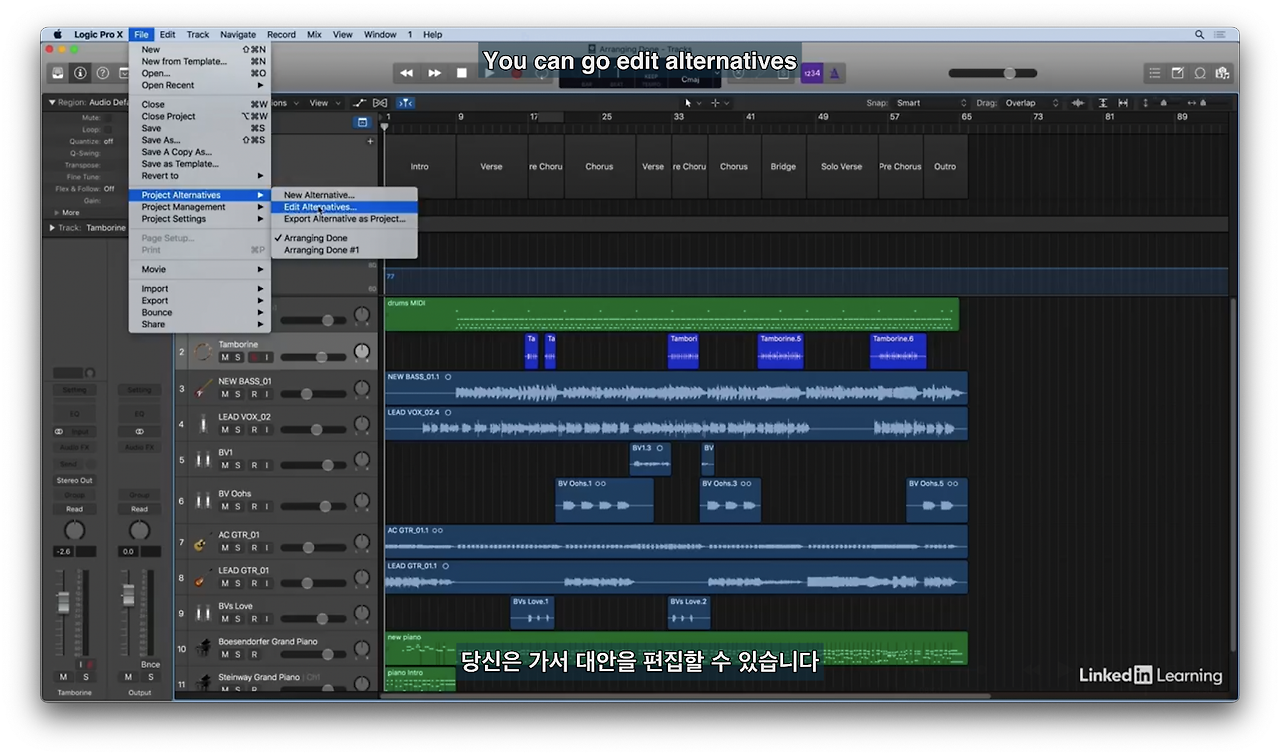
Task: Open the pointer tool dropdown
Action: tap(692, 103)
